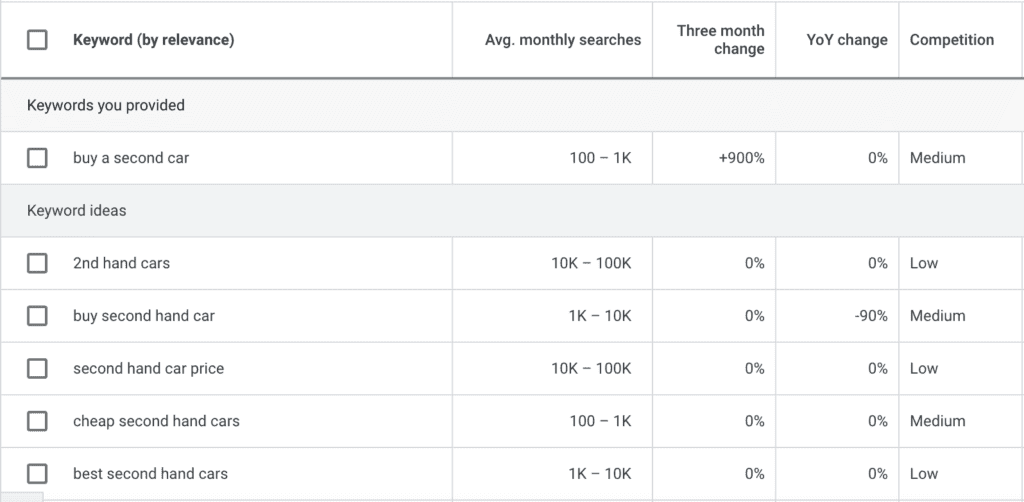The height and width of the screenshot is (502, 1024).
Task: Click the 'buy a second car' keyword text
Action: [131, 158]
